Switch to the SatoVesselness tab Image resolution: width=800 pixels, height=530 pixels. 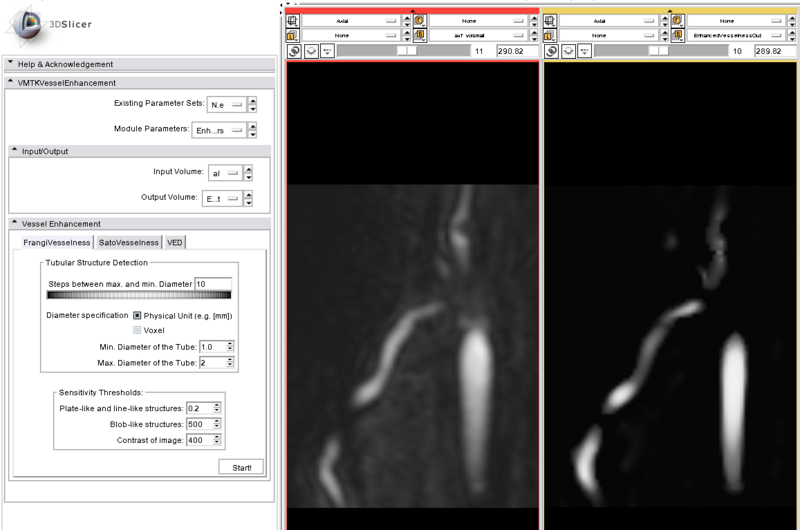click(x=128, y=241)
